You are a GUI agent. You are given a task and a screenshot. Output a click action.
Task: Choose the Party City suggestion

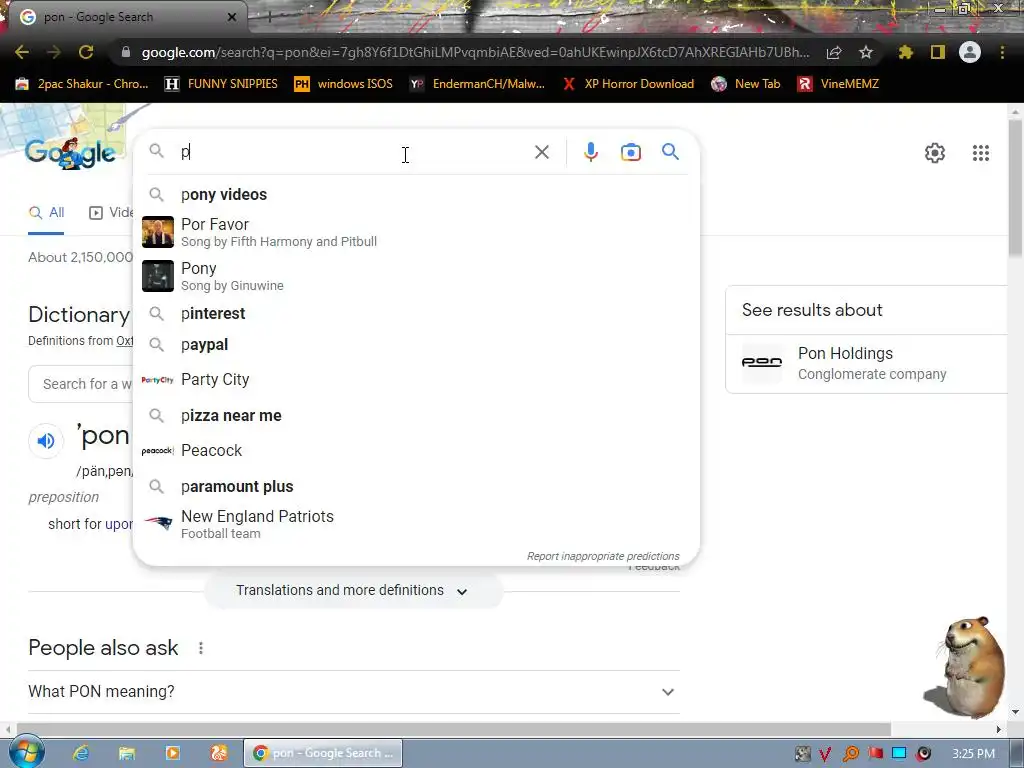tap(416, 379)
